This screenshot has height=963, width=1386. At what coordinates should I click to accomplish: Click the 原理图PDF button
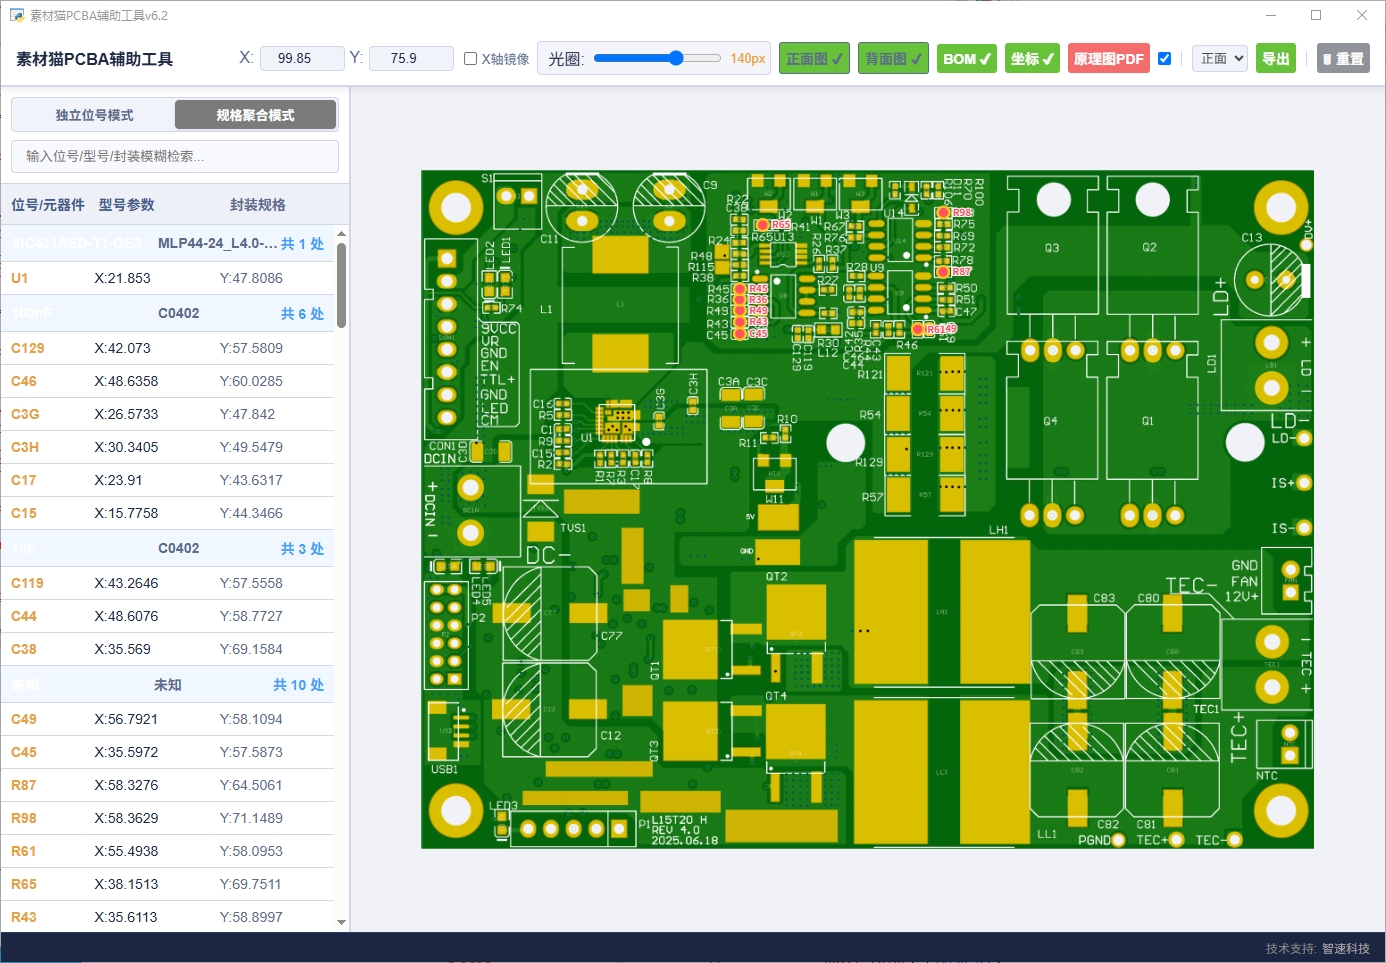[1109, 59]
